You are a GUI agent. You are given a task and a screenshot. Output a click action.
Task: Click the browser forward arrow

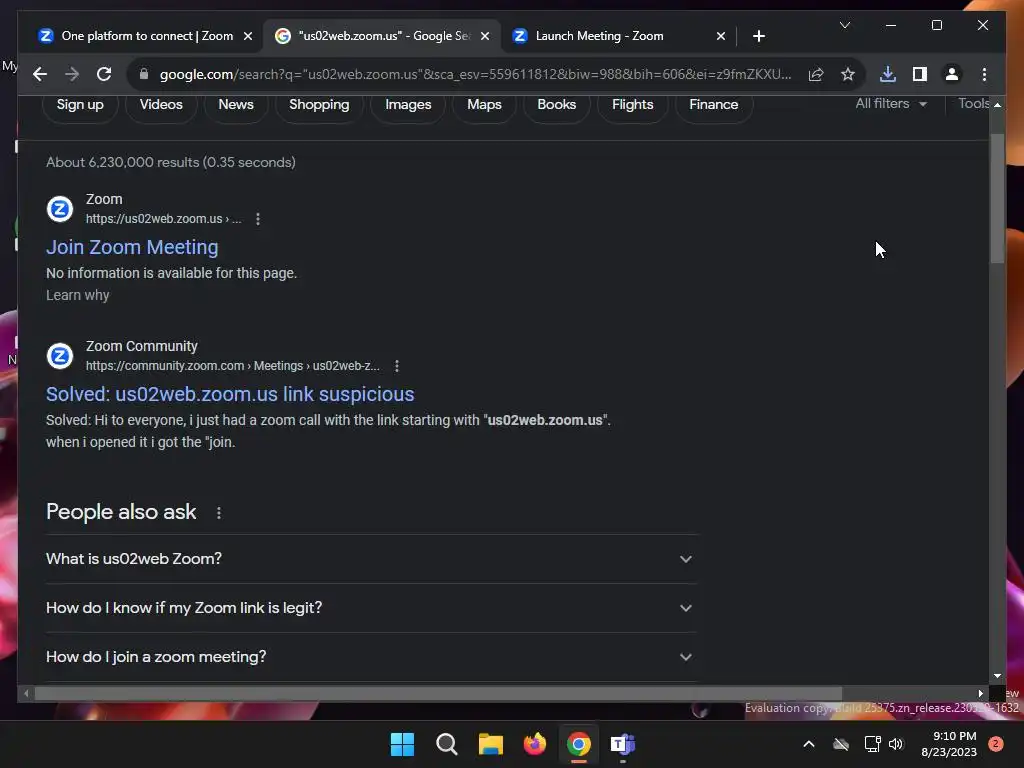pos(72,74)
